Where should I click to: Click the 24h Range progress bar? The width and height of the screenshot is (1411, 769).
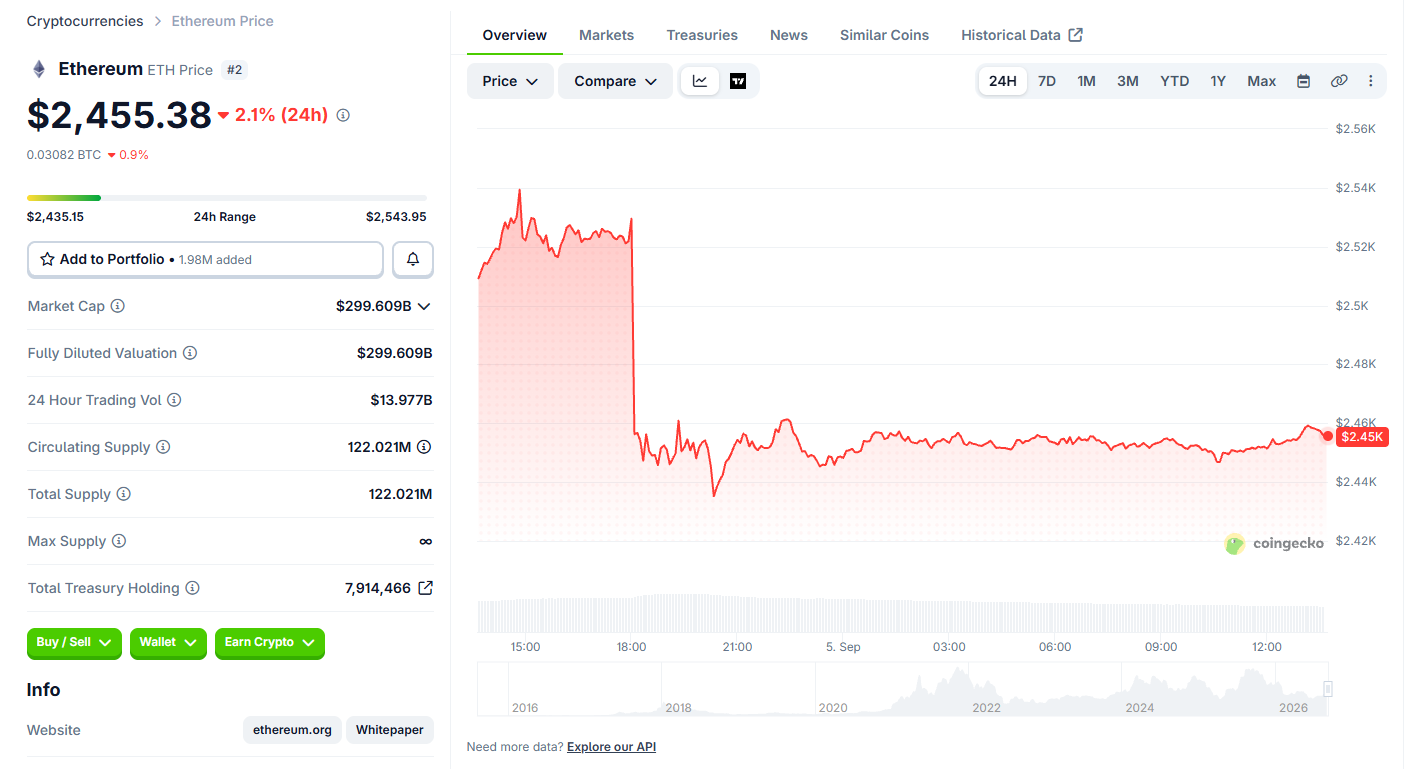pos(227,198)
